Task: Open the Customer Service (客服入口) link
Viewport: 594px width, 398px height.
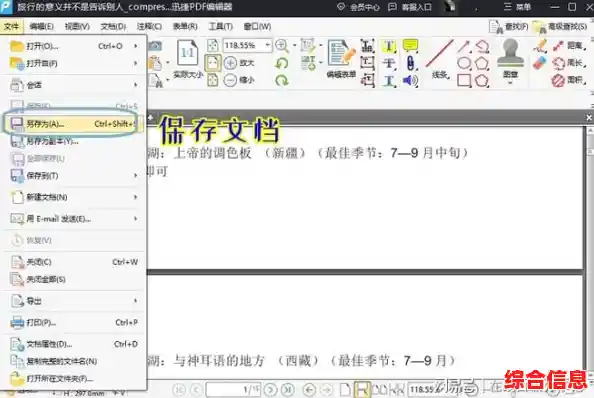Action: 410,7
